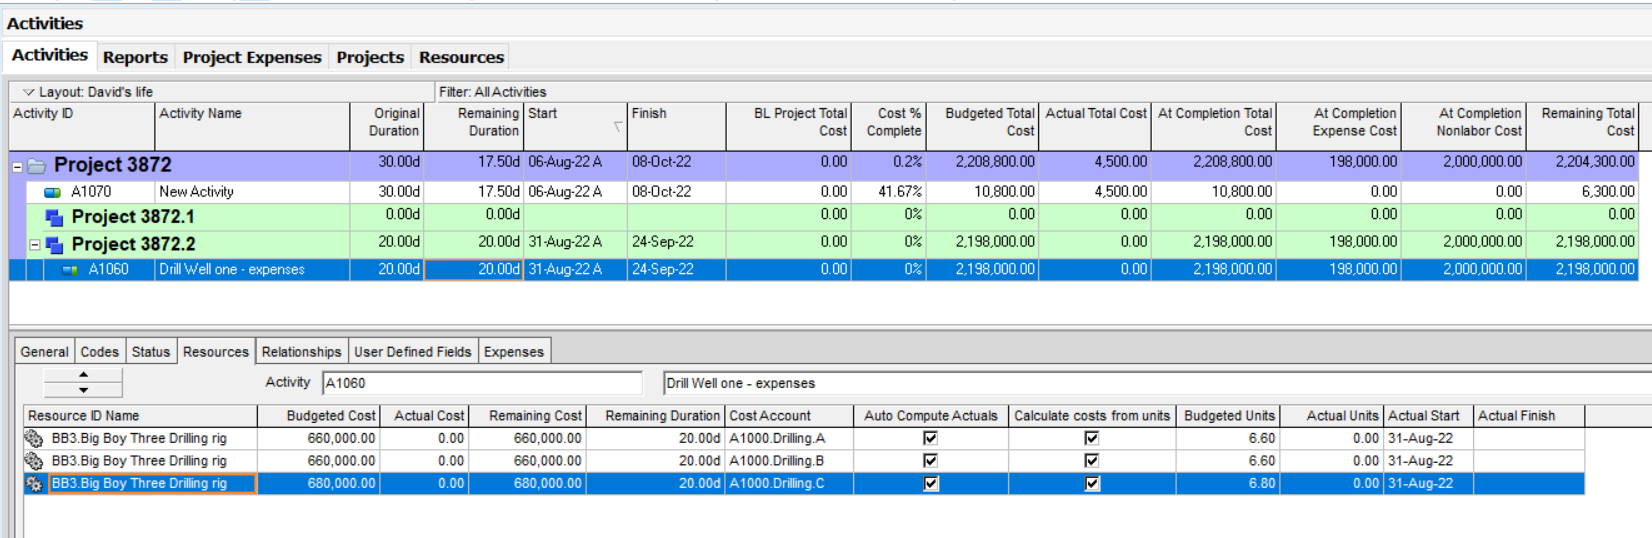Viewport: 1652px width, 538px height.
Task: Collapse the Project 3872.2 WBS node
Action: pyautogui.click(x=35, y=245)
